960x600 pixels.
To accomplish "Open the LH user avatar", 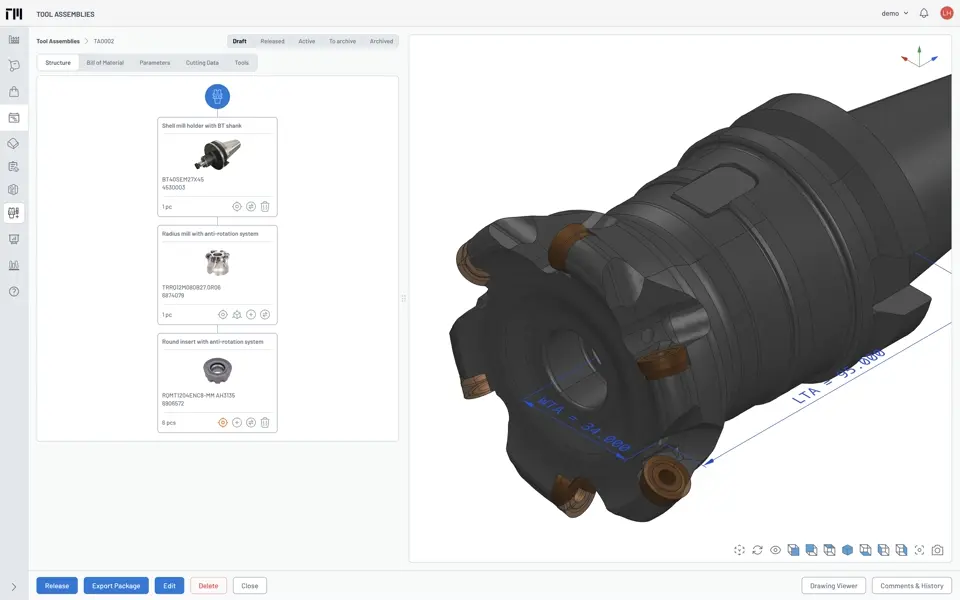I will point(947,13).
